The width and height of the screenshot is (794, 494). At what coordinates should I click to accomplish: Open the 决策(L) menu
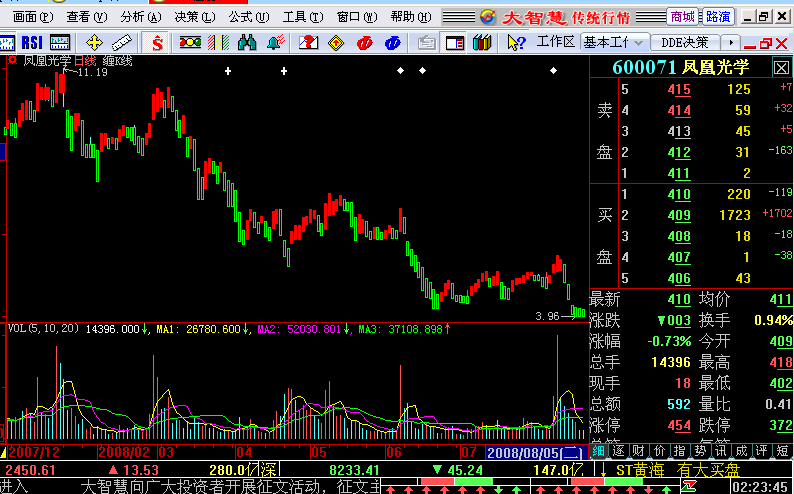click(195, 17)
